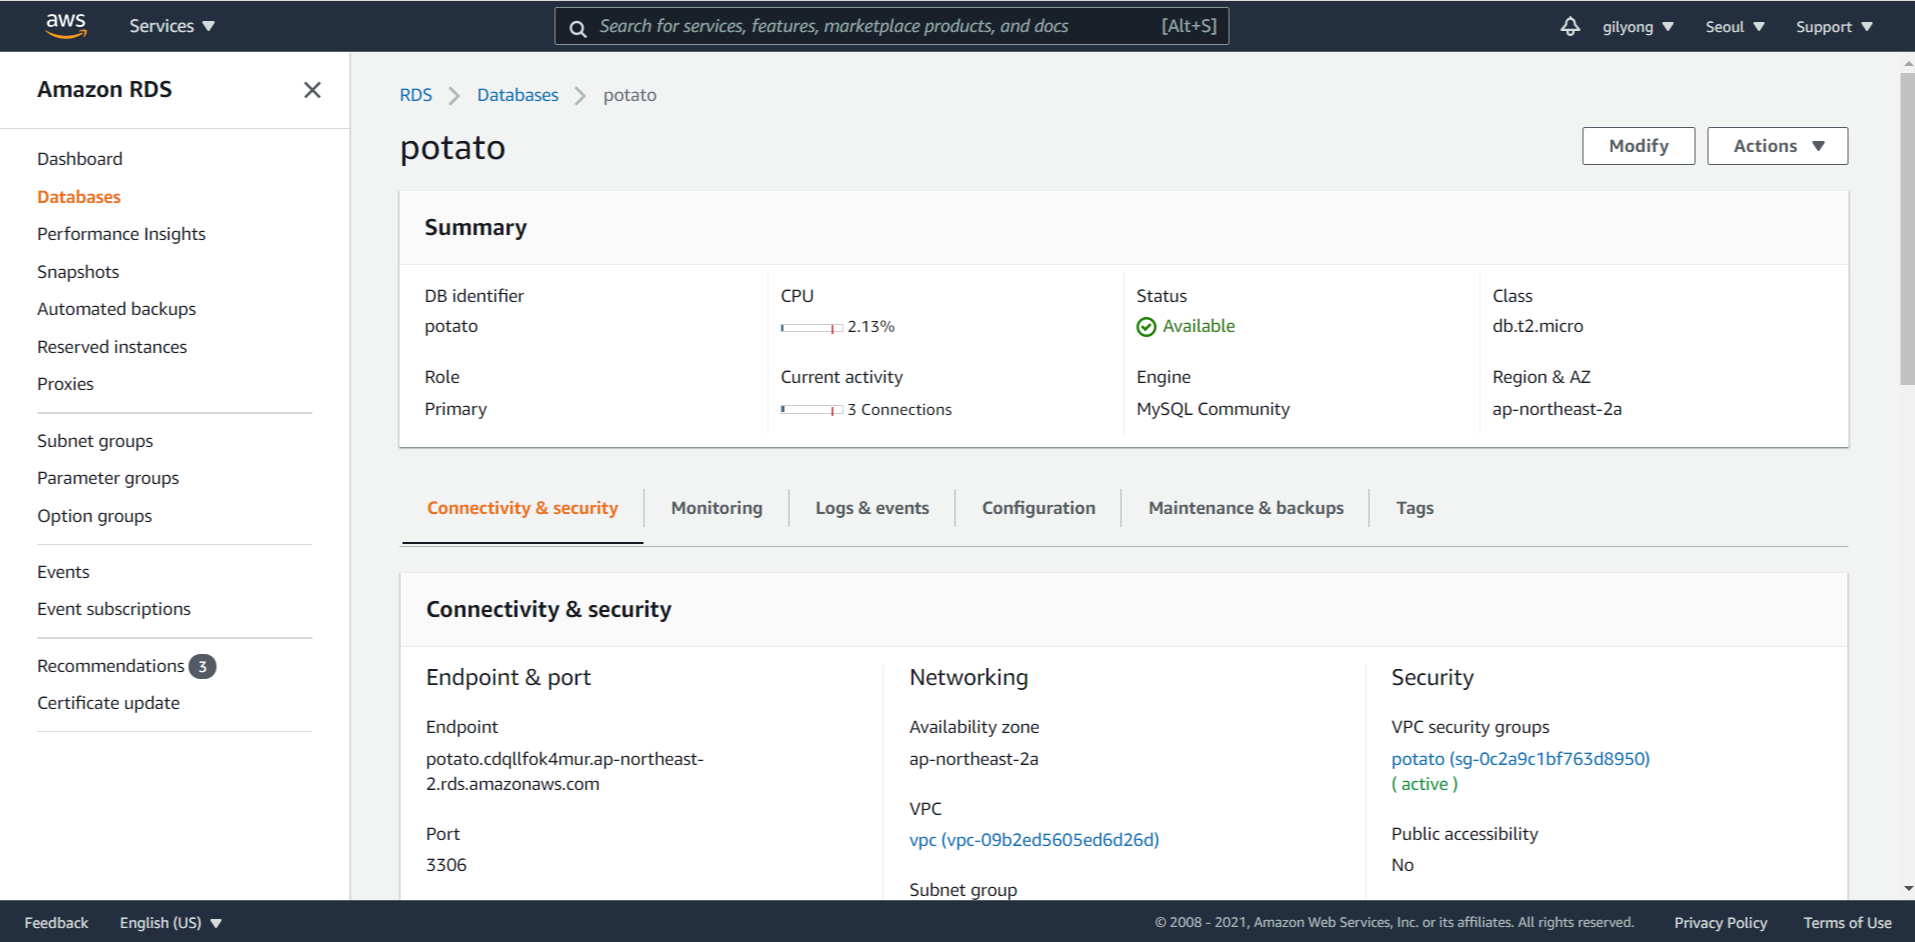Viewport: 1915px width, 942px height.
Task: Open Events in the sidebar
Action: [63, 572]
